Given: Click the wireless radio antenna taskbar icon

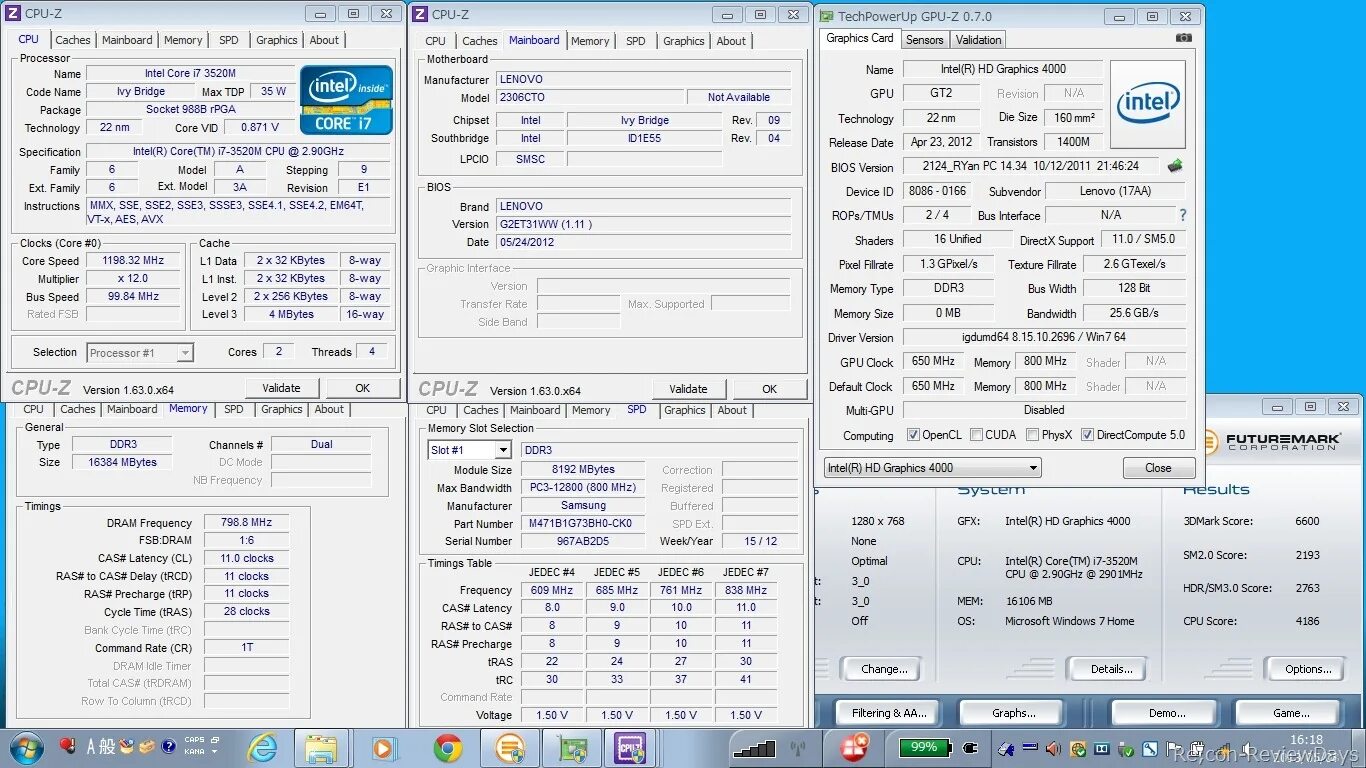Looking at the screenshot, I should 797,748.
